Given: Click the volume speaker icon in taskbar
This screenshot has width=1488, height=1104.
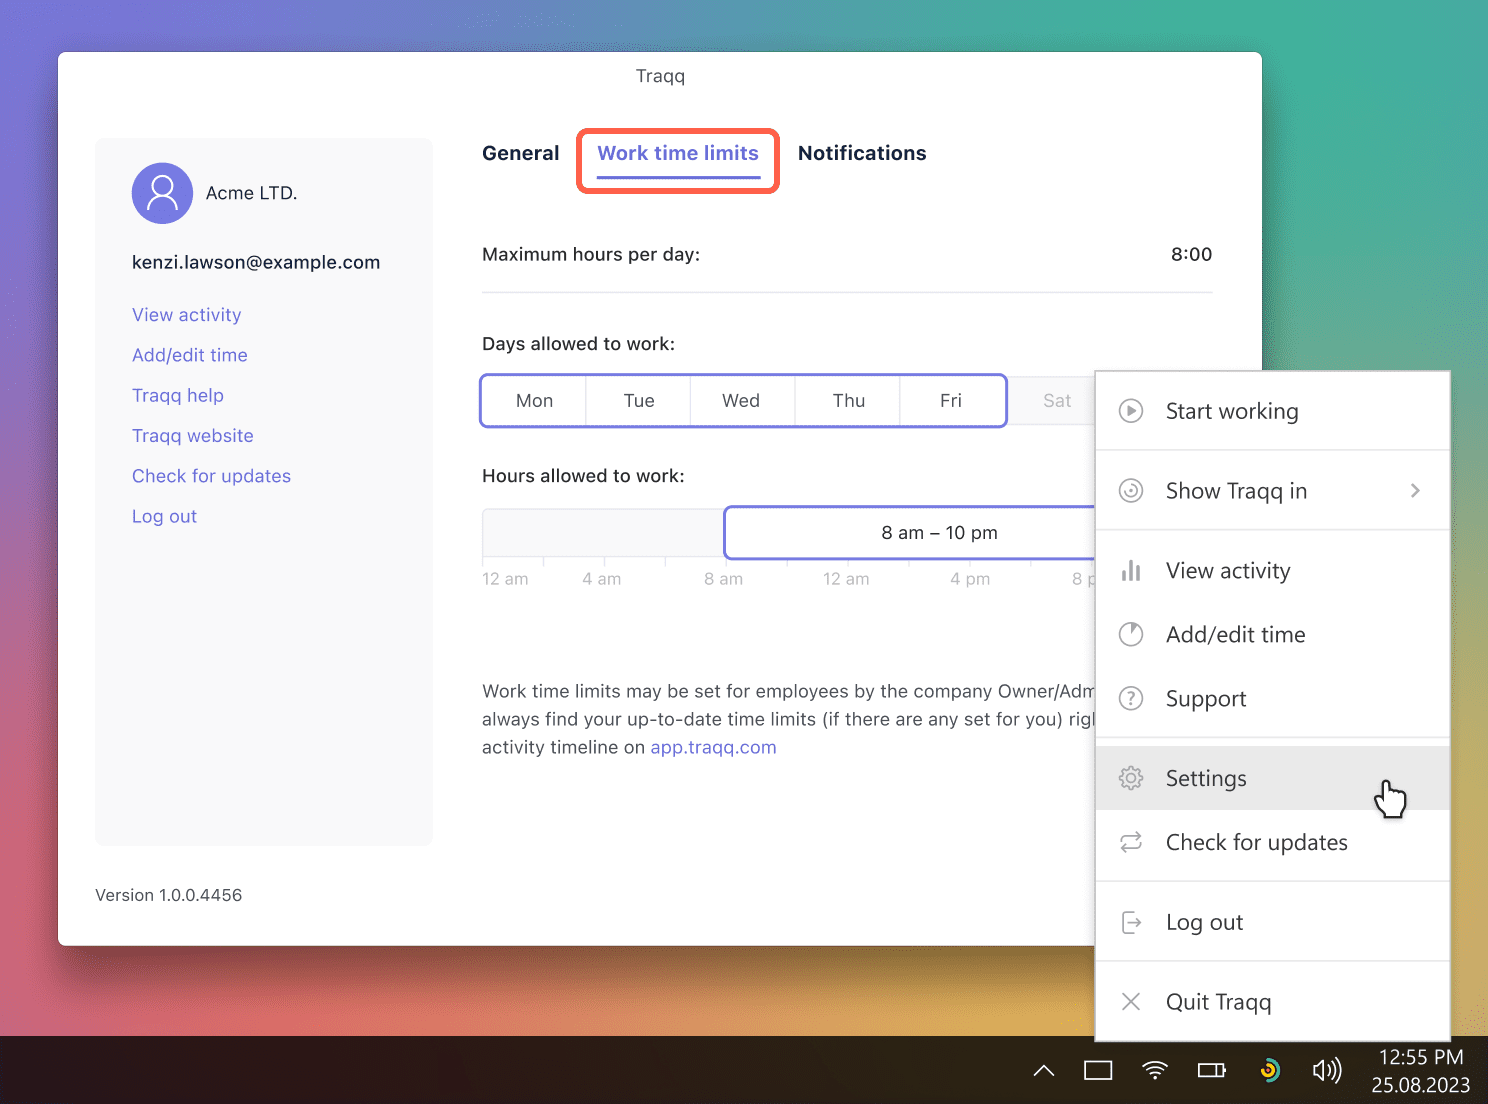Looking at the screenshot, I should [1327, 1071].
